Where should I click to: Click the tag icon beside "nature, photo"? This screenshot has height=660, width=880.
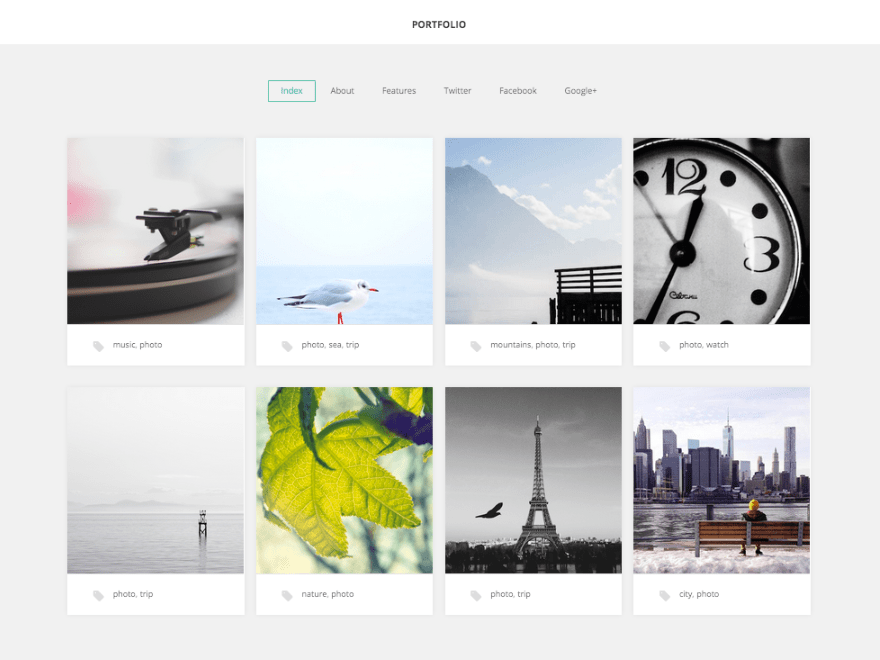tap(286, 593)
